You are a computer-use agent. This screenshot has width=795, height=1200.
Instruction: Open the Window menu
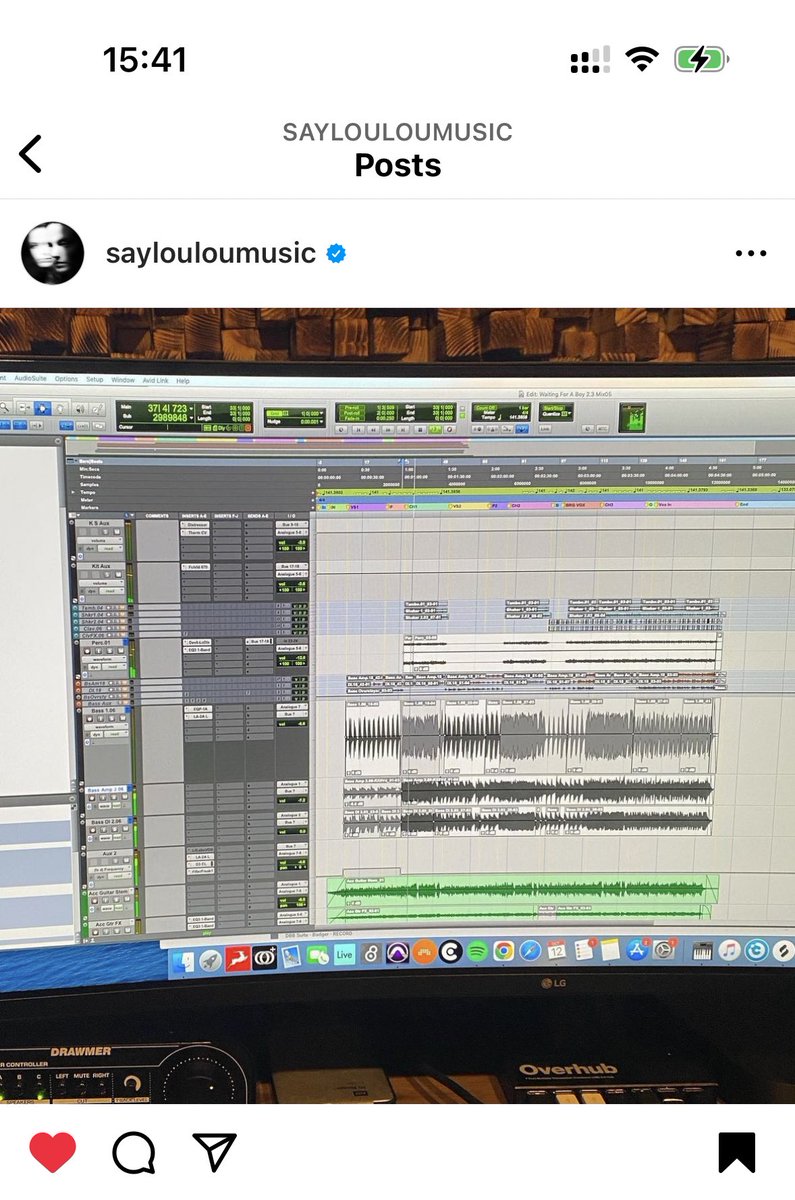[123, 380]
